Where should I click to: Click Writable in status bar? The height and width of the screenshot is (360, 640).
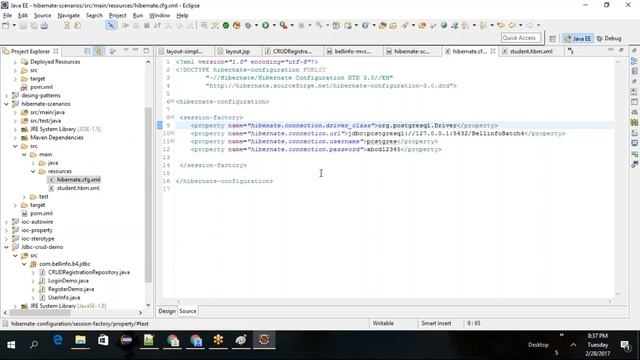coord(383,323)
